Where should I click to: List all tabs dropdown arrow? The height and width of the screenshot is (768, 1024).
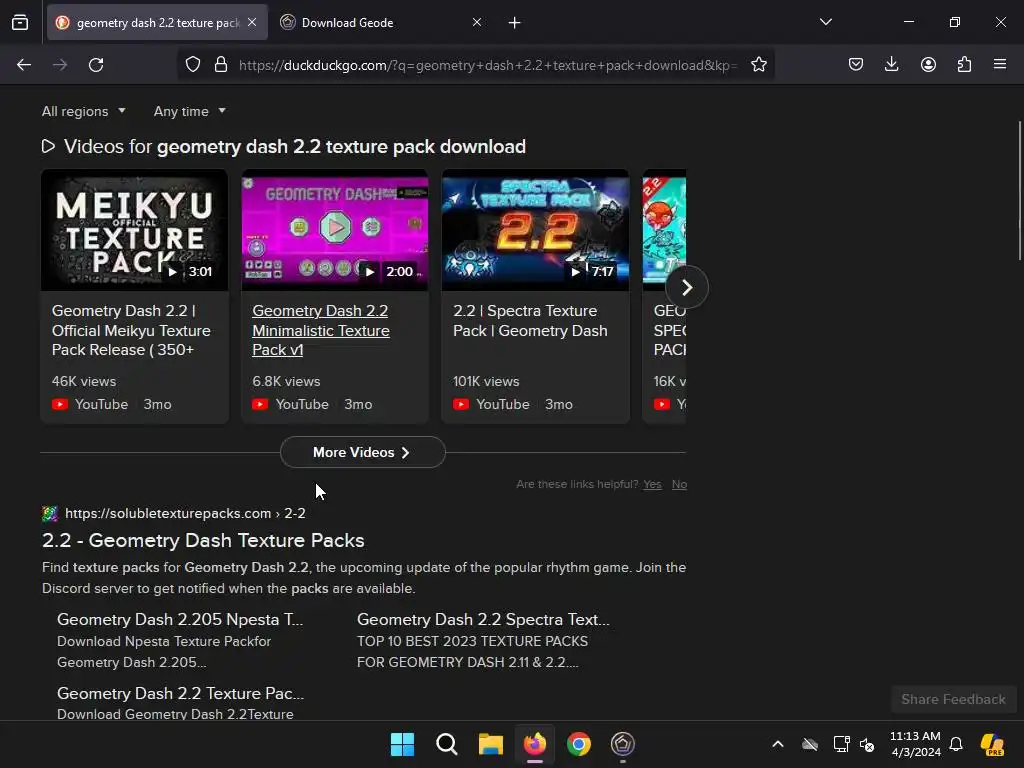(825, 22)
